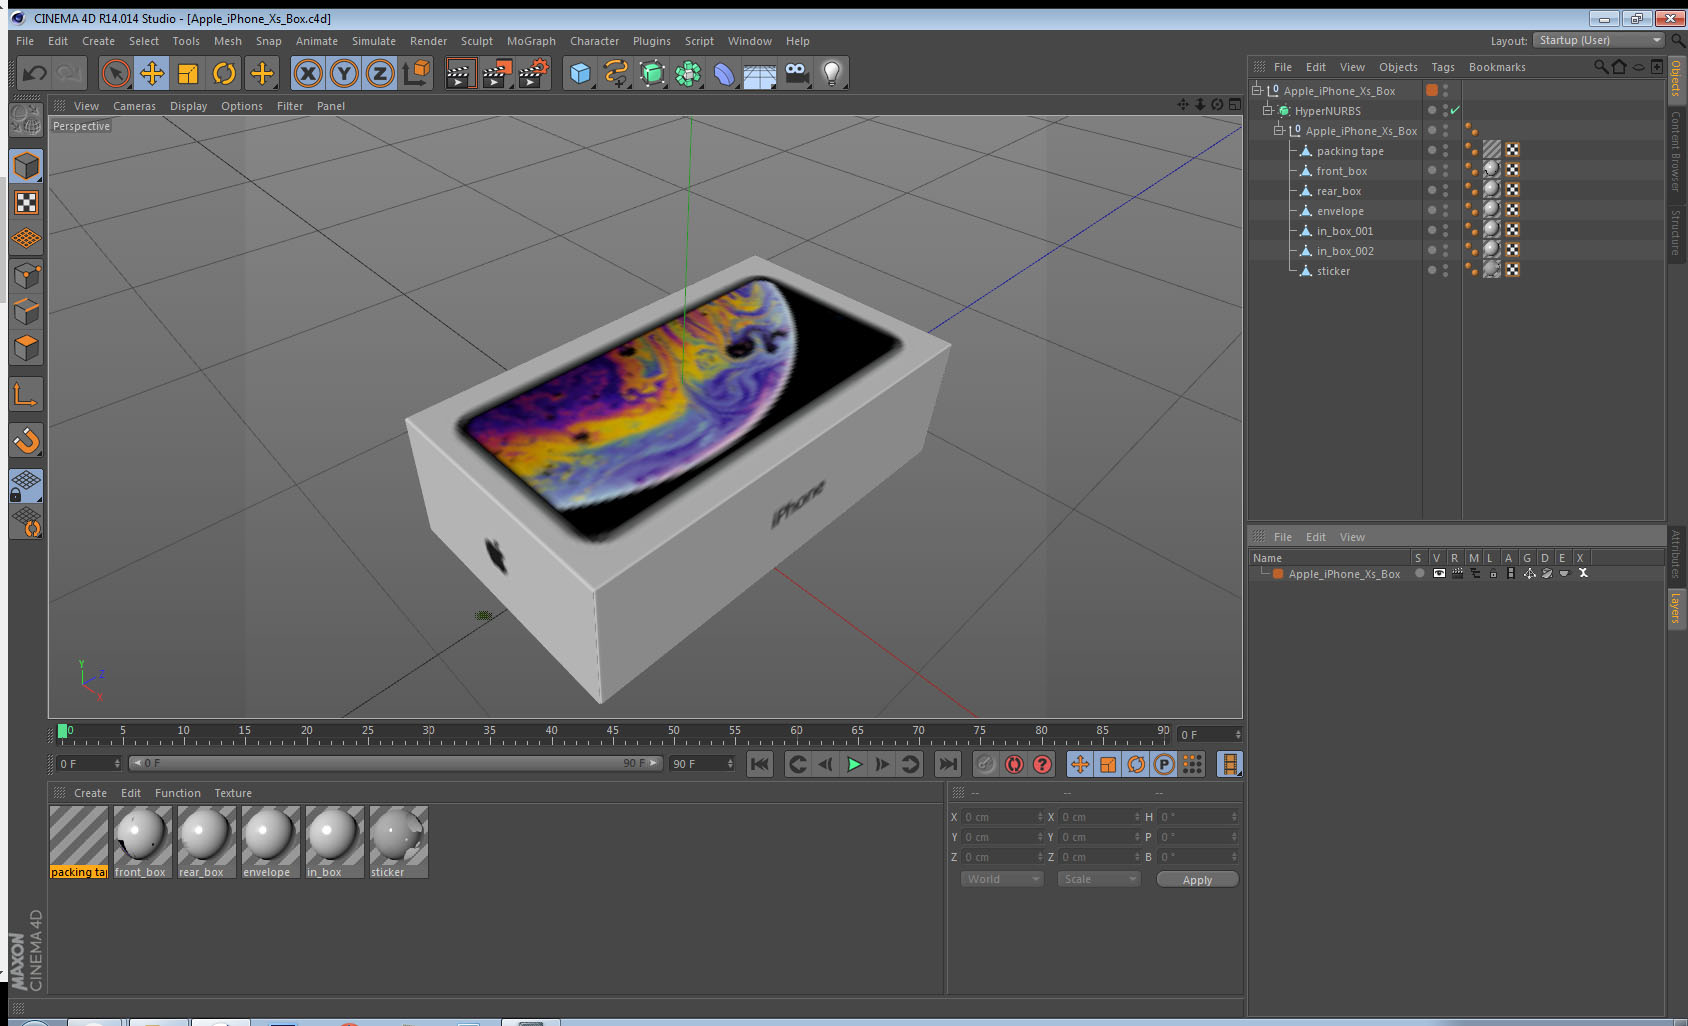Collapse the top Apple_iPhone_Xs_Box root node
This screenshot has width=1688, height=1026.
tap(1257, 90)
